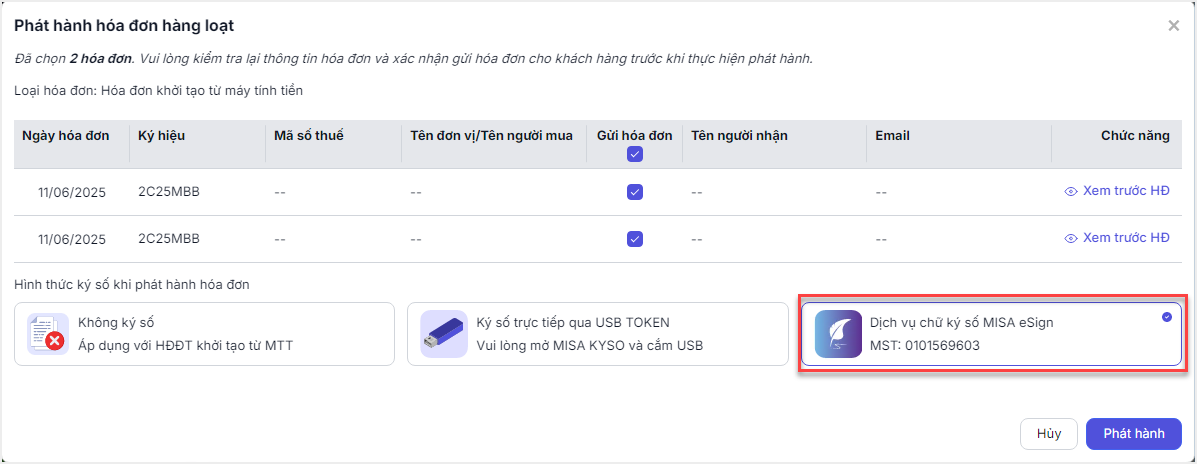Click the 'Ngày hóa đơn' column header
Viewport: 1197px width, 464px height.
click(66, 136)
